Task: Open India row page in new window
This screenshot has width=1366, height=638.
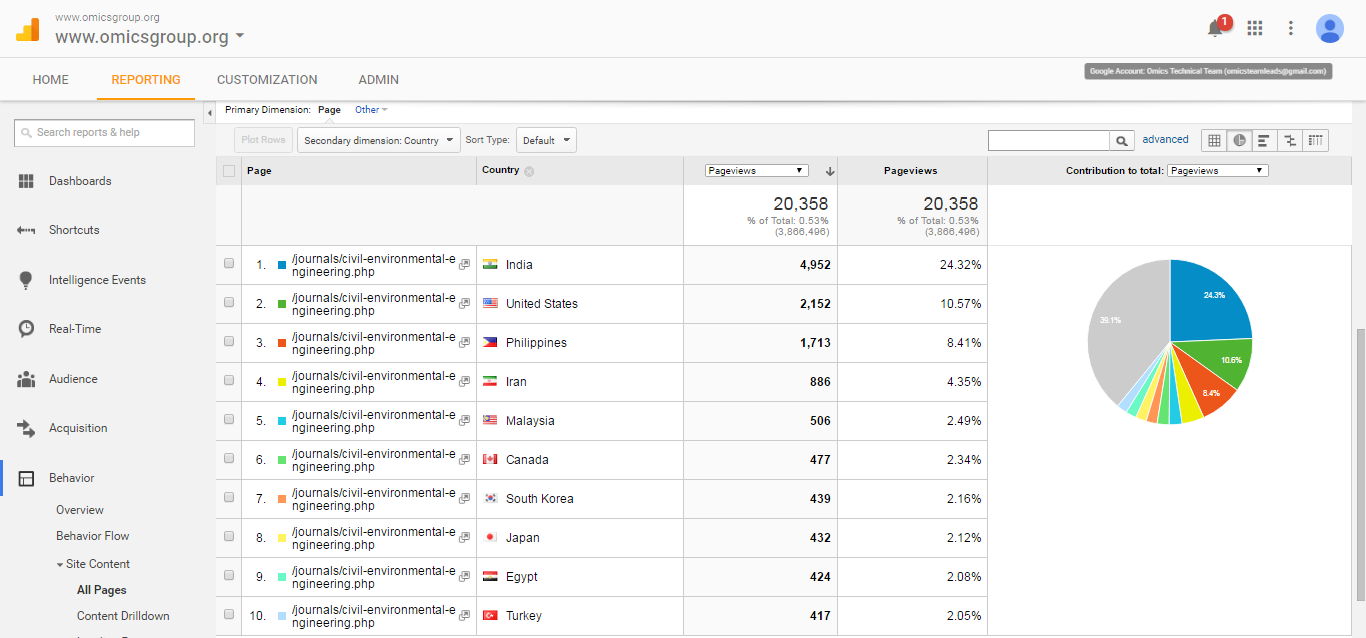Action: point(464,265)
